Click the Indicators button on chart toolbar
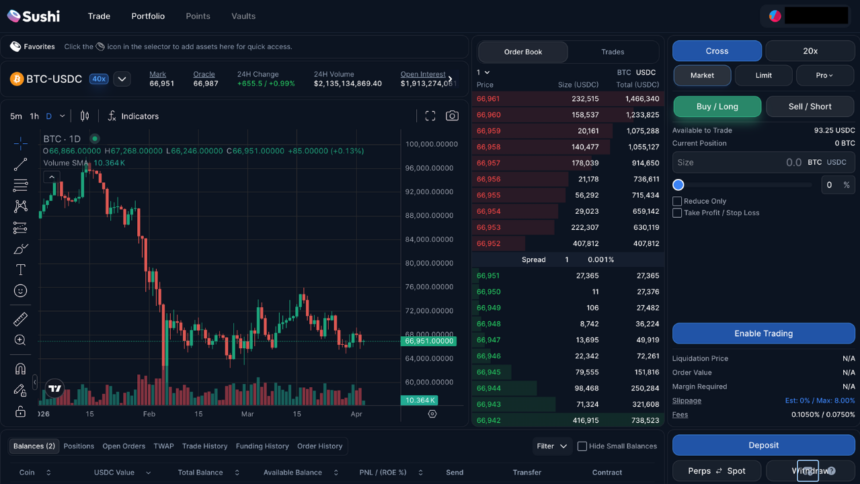This screenshot has height=484, width=860. point(132,116)
